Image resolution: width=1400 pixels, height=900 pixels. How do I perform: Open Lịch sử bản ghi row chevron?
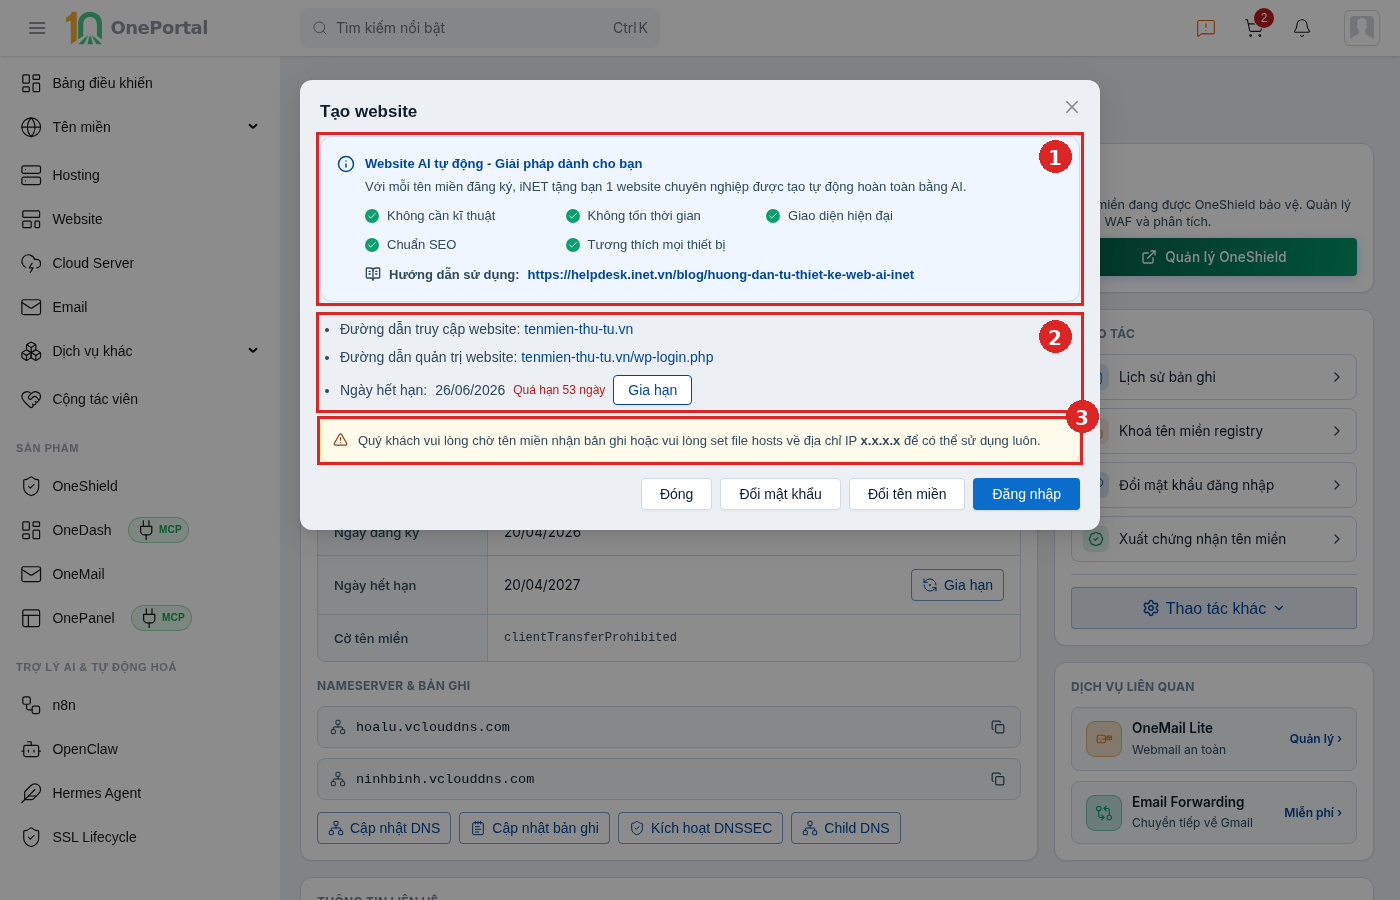click(1337, 377)
